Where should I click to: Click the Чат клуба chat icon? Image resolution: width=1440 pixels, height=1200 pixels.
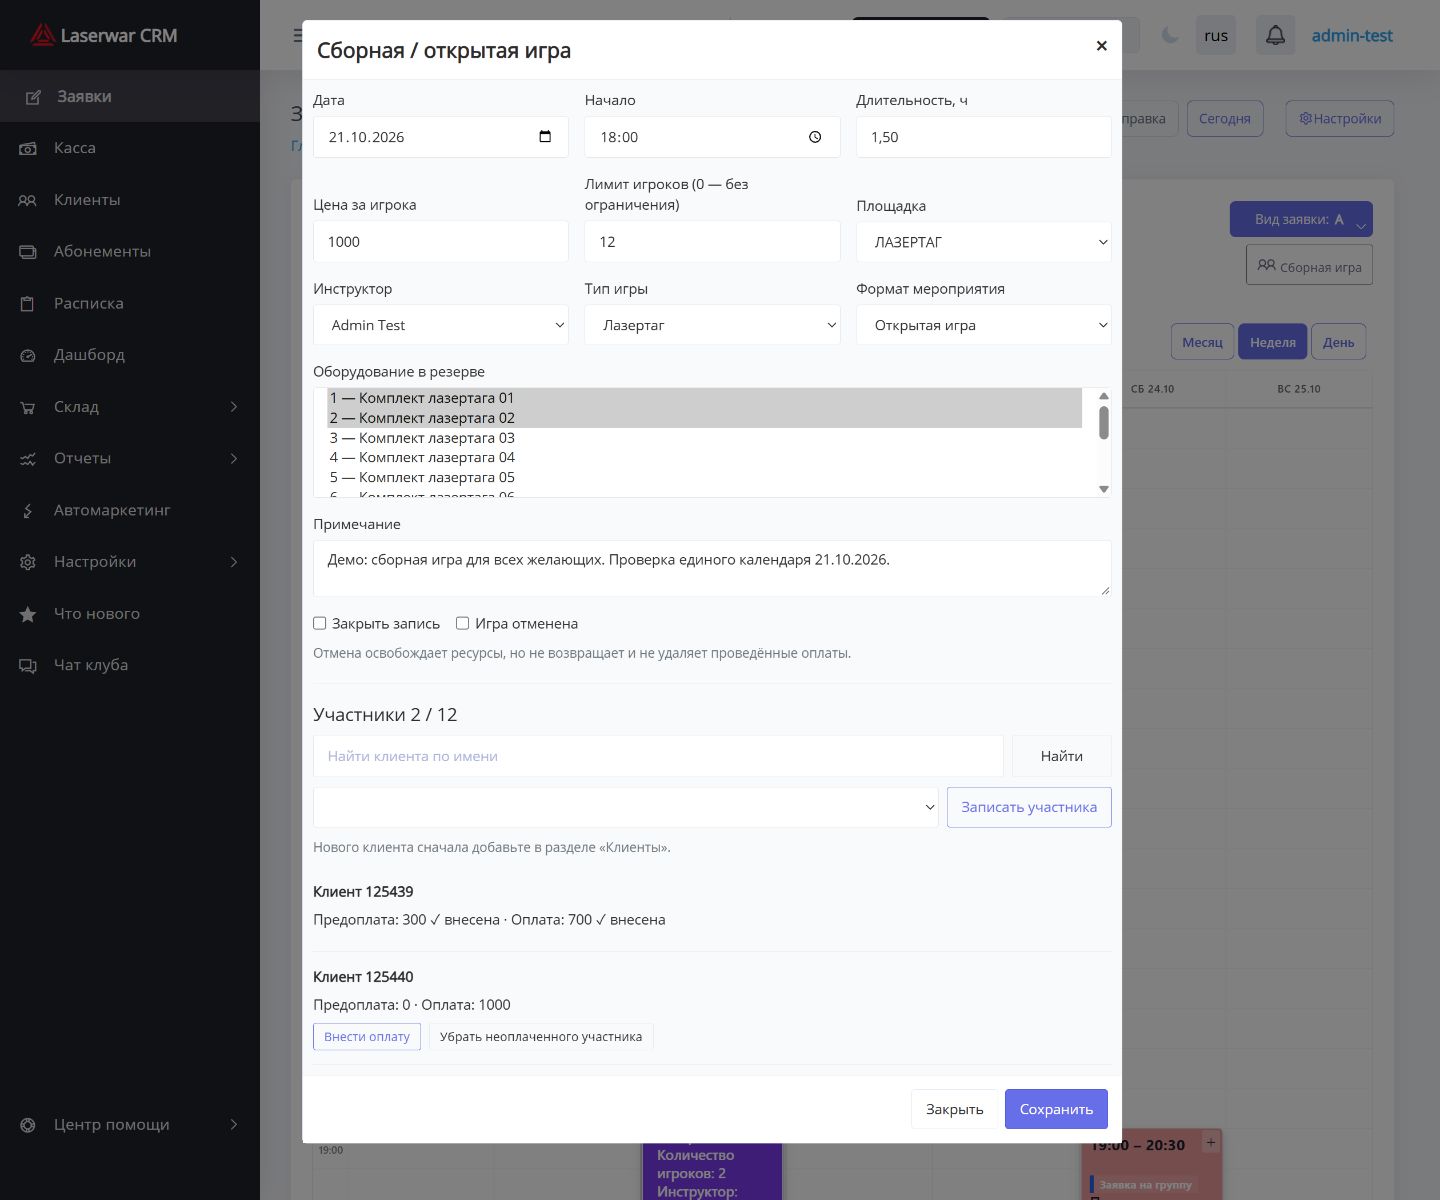point(28,666)
